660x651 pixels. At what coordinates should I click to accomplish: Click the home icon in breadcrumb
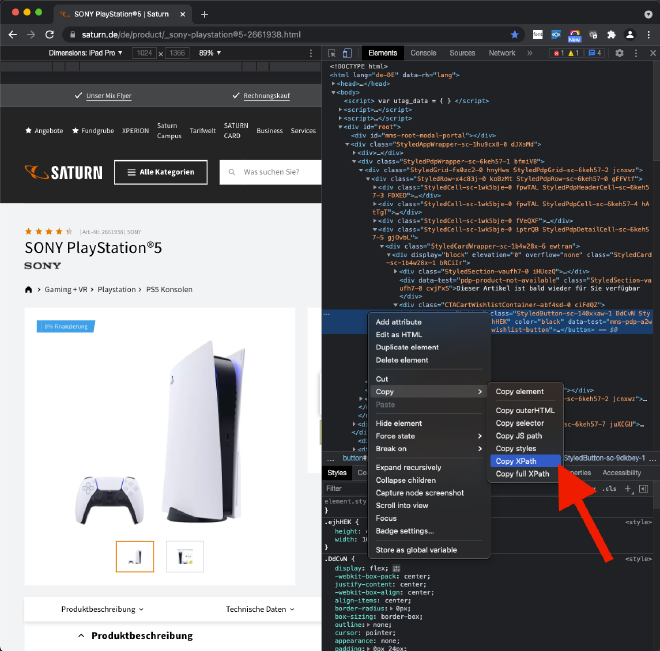click(28, 290)
